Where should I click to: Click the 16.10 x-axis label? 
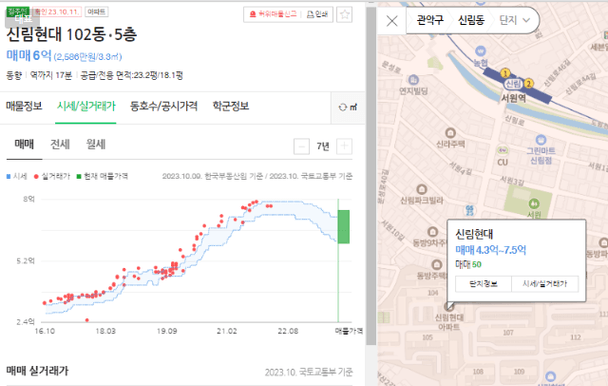45,331
